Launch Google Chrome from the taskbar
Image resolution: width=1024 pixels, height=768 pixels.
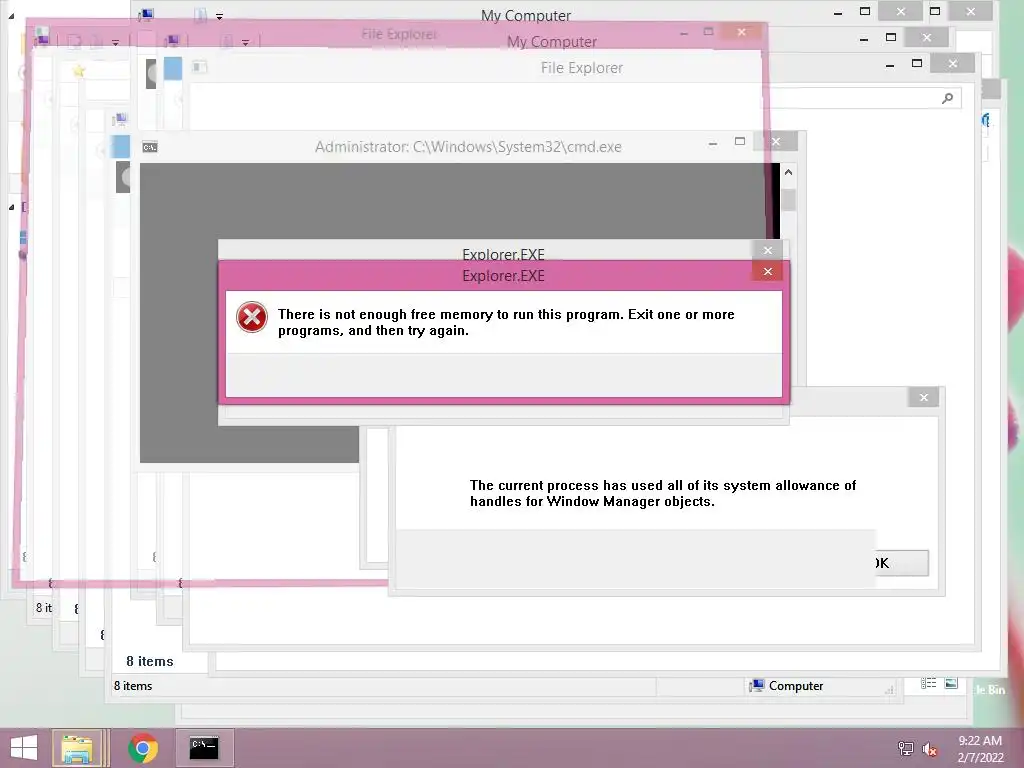[x=143, y=748]
